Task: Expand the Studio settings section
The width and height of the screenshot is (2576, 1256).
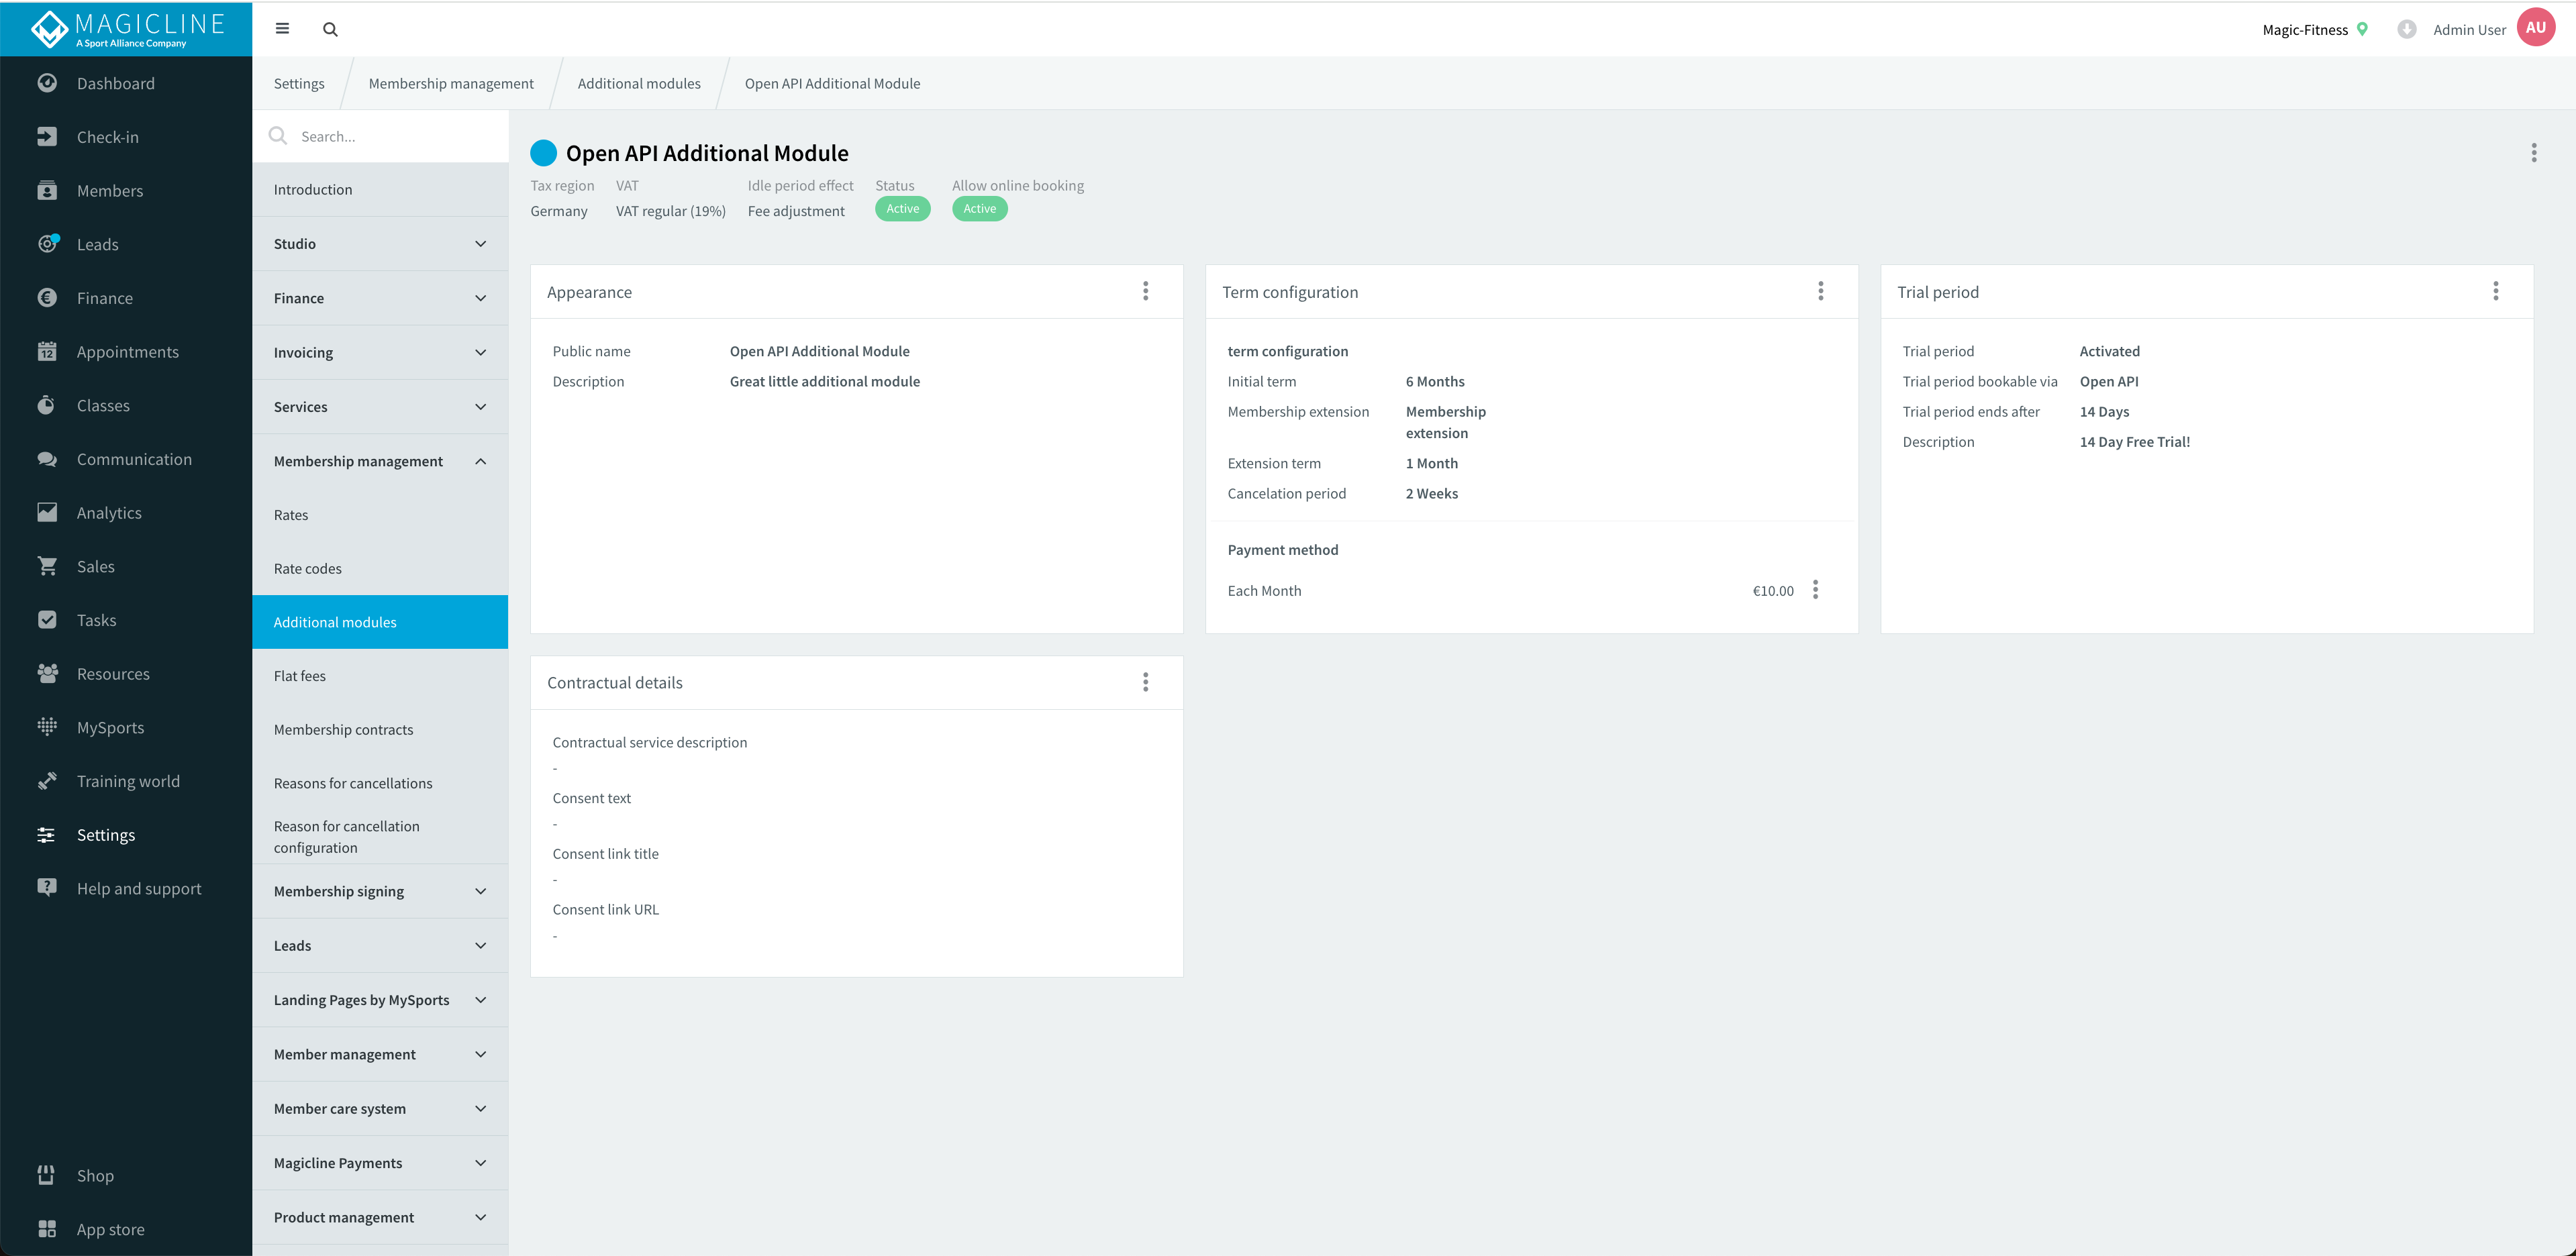Action: coord(380,244)
